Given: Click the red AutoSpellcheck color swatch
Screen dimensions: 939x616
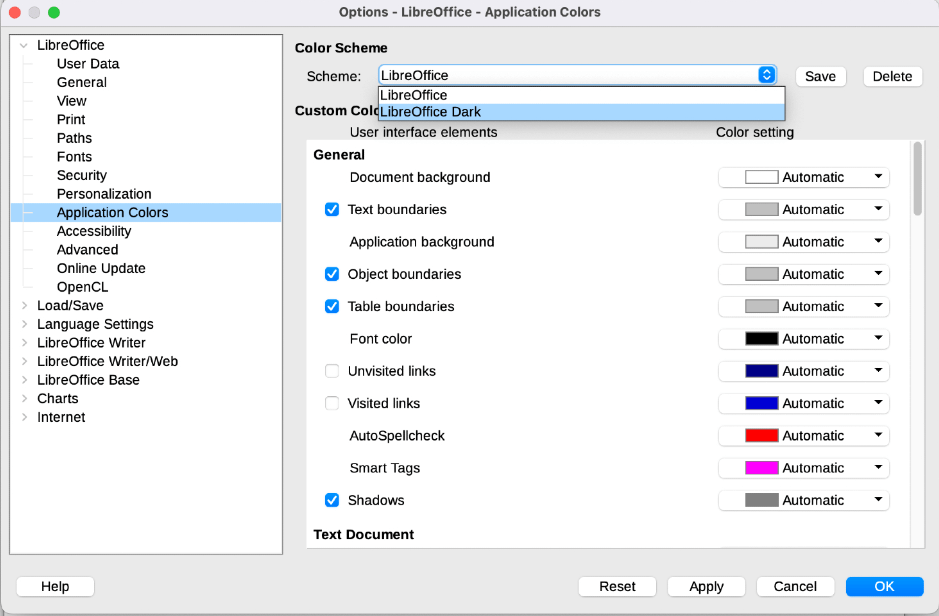Looking at the screenshot, I should point(748,435).
